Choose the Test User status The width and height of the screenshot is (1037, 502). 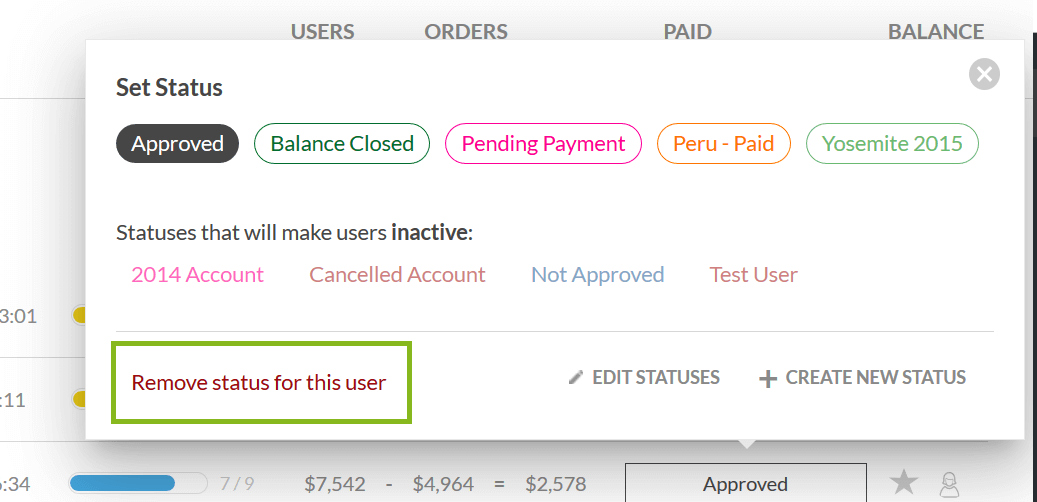pos(753,275)
